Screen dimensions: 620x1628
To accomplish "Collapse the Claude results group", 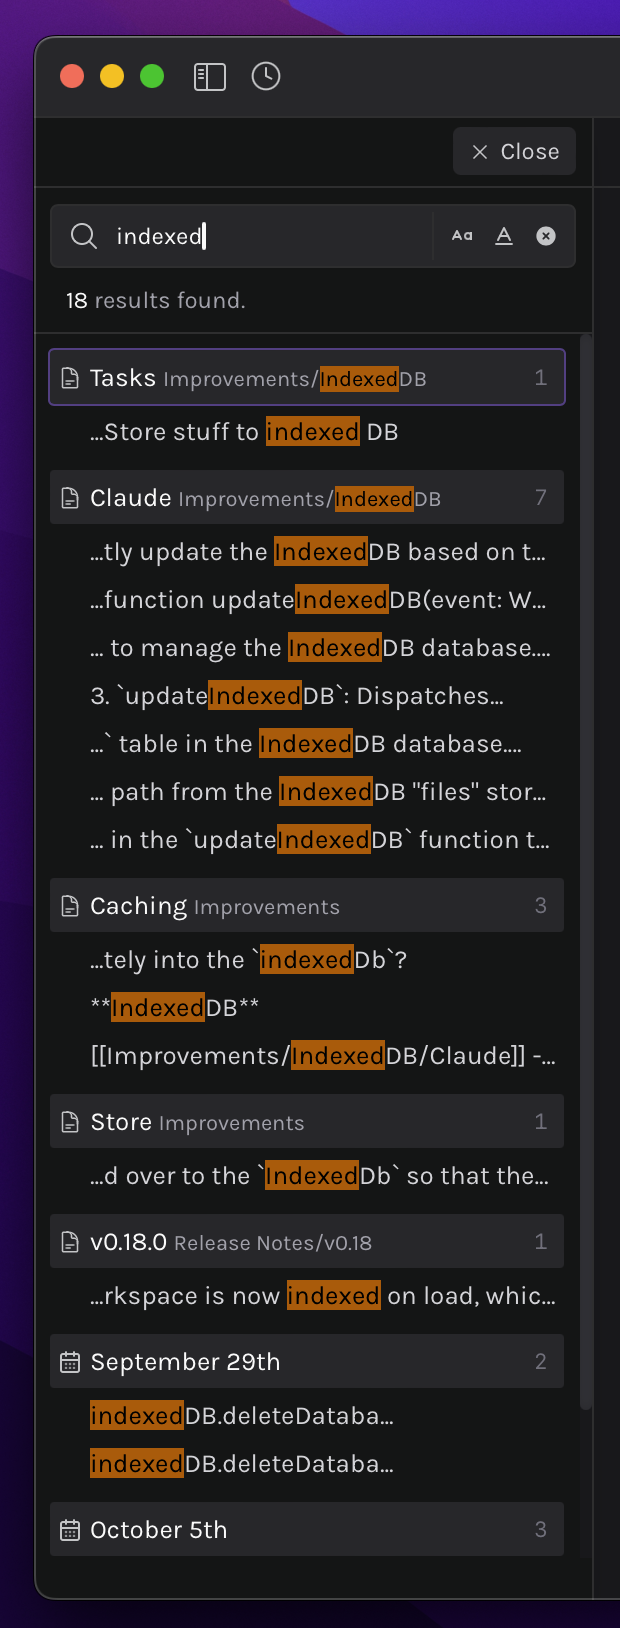I will 307,498.
